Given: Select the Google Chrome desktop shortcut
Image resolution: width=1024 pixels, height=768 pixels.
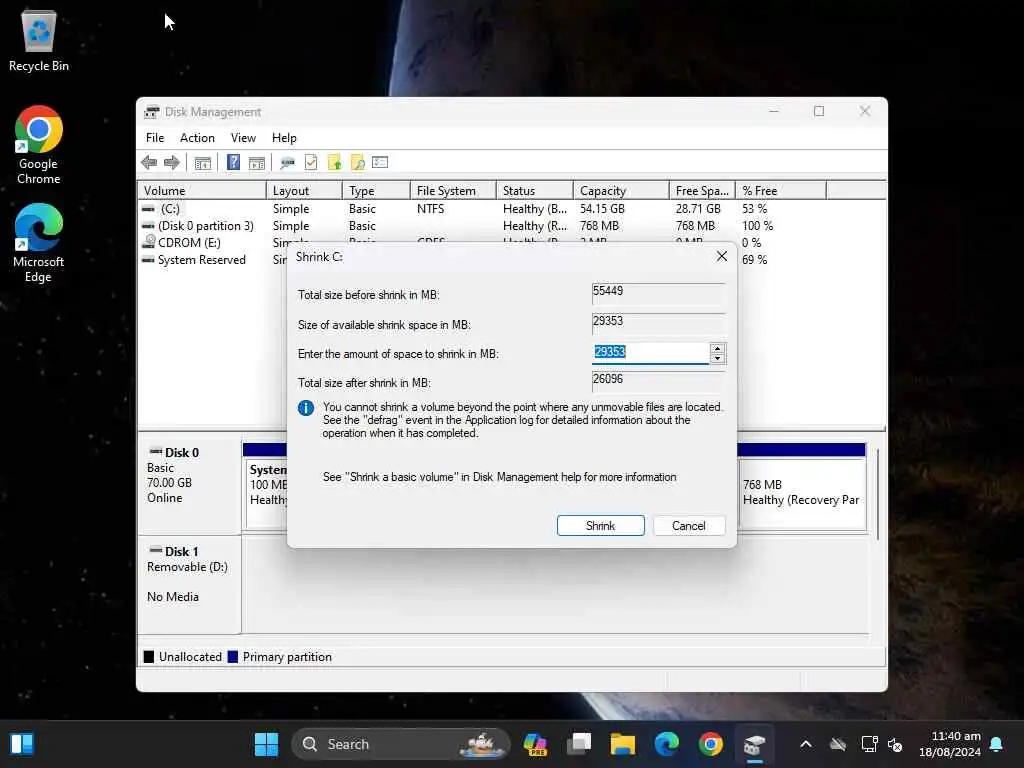Looking at the screenshot, I should 39,145.
